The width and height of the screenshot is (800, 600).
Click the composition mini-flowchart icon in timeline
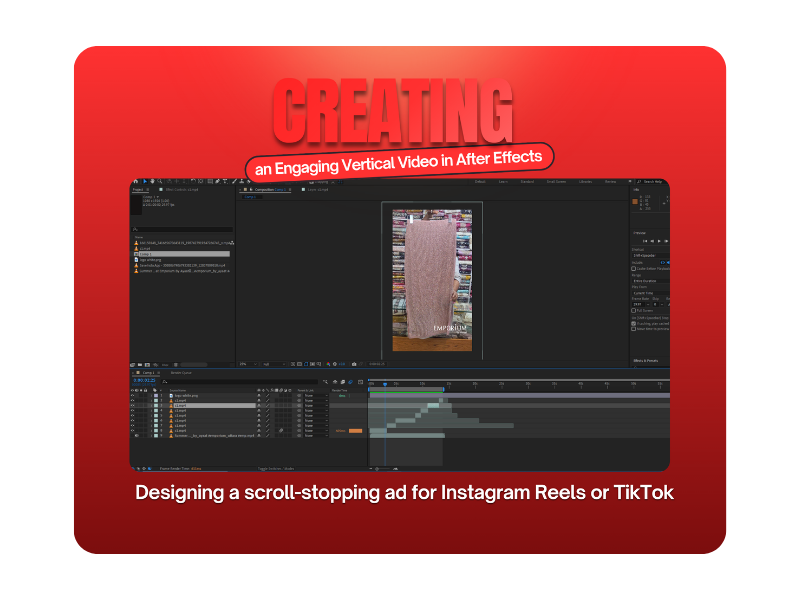(326, 382)
